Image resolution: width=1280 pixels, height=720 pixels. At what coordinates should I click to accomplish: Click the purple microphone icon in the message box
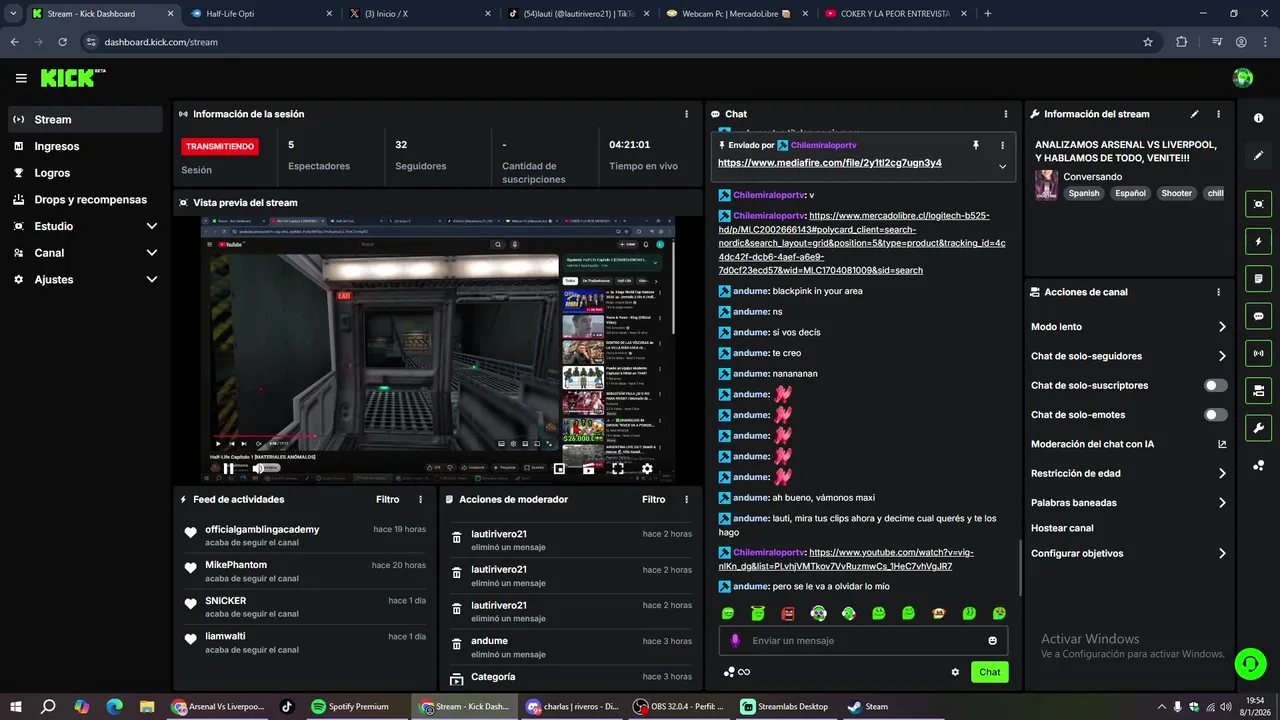click(735, 641)
